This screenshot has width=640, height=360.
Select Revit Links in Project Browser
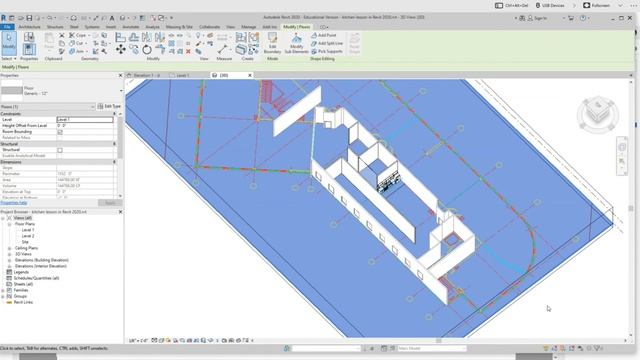(23, 302)
